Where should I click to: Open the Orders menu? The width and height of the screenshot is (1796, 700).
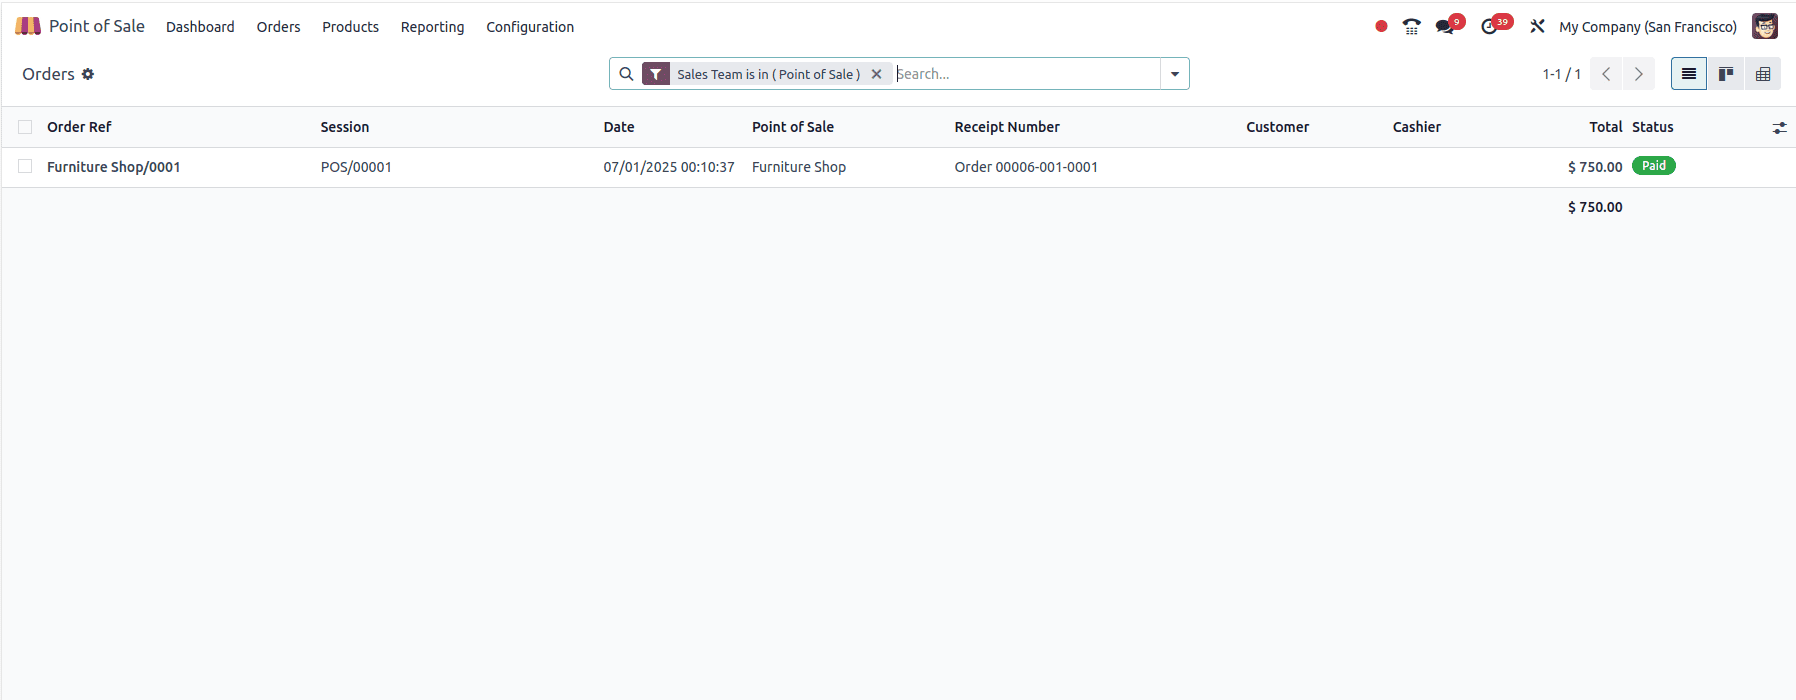click(278, 27)
